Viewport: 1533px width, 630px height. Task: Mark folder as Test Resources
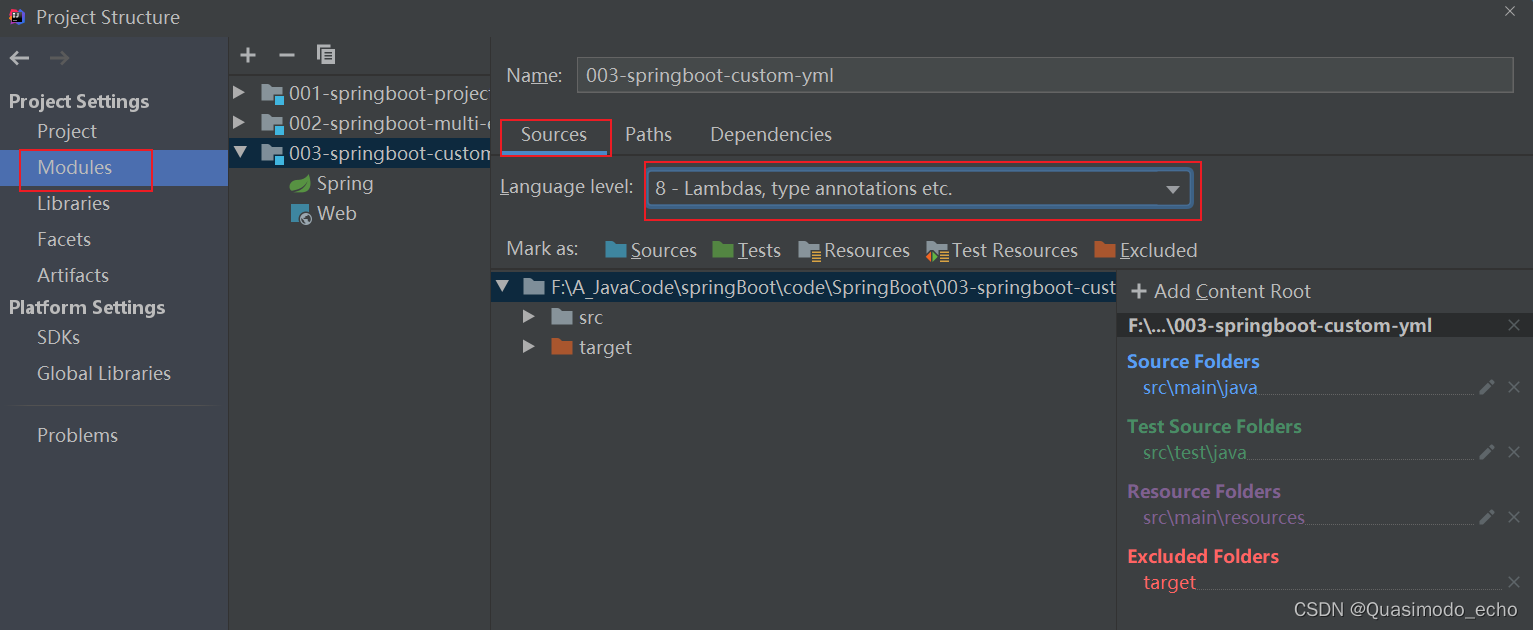pyautogui.click(x=1002, y=250)
